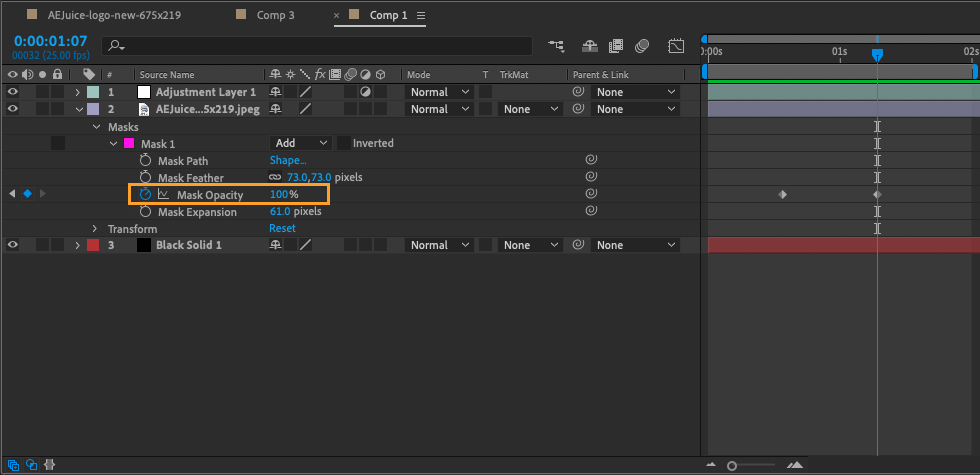Expand the Transform property group

pyautogui.click(x=96, y=229)
